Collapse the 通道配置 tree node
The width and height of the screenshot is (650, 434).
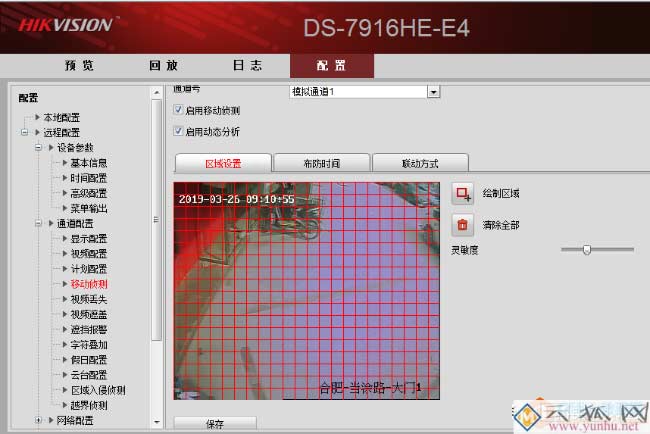coord(38,223)
